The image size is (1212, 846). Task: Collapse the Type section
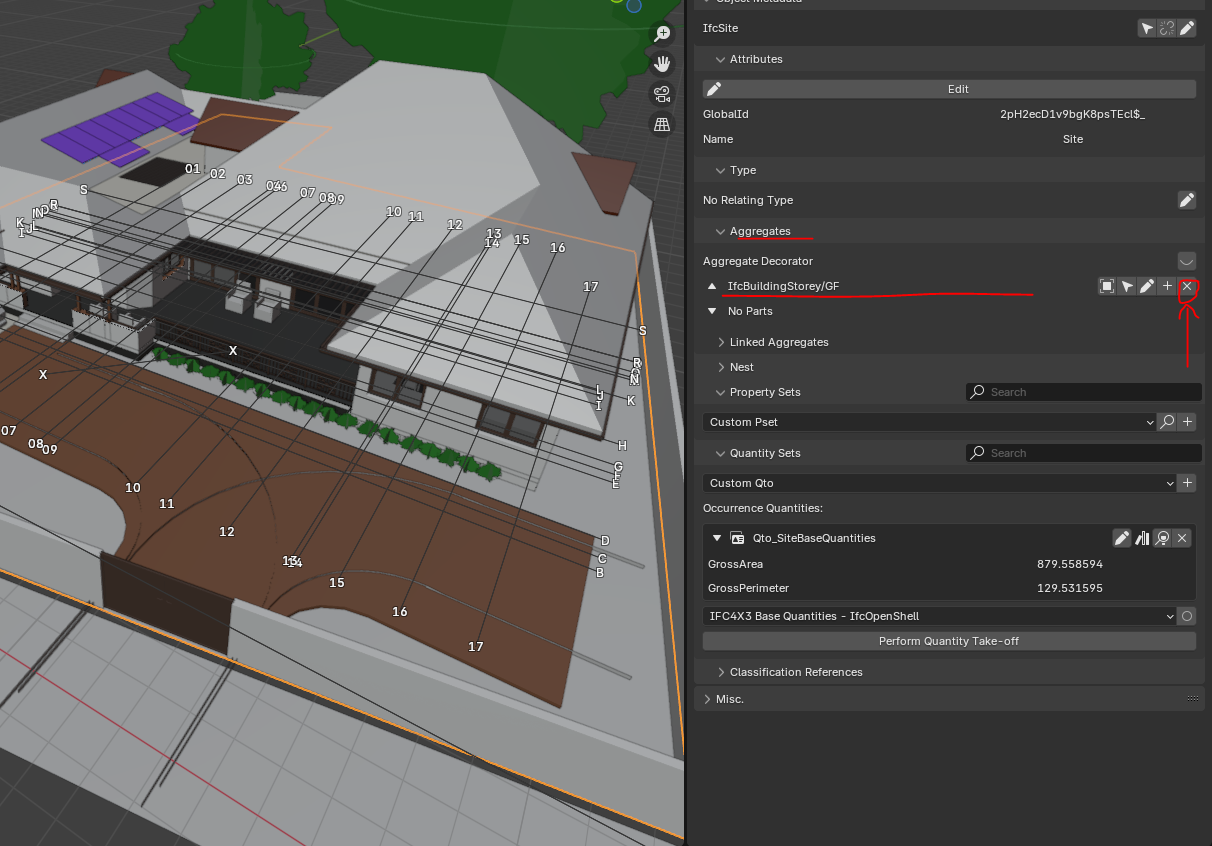(x=720, y=170)
